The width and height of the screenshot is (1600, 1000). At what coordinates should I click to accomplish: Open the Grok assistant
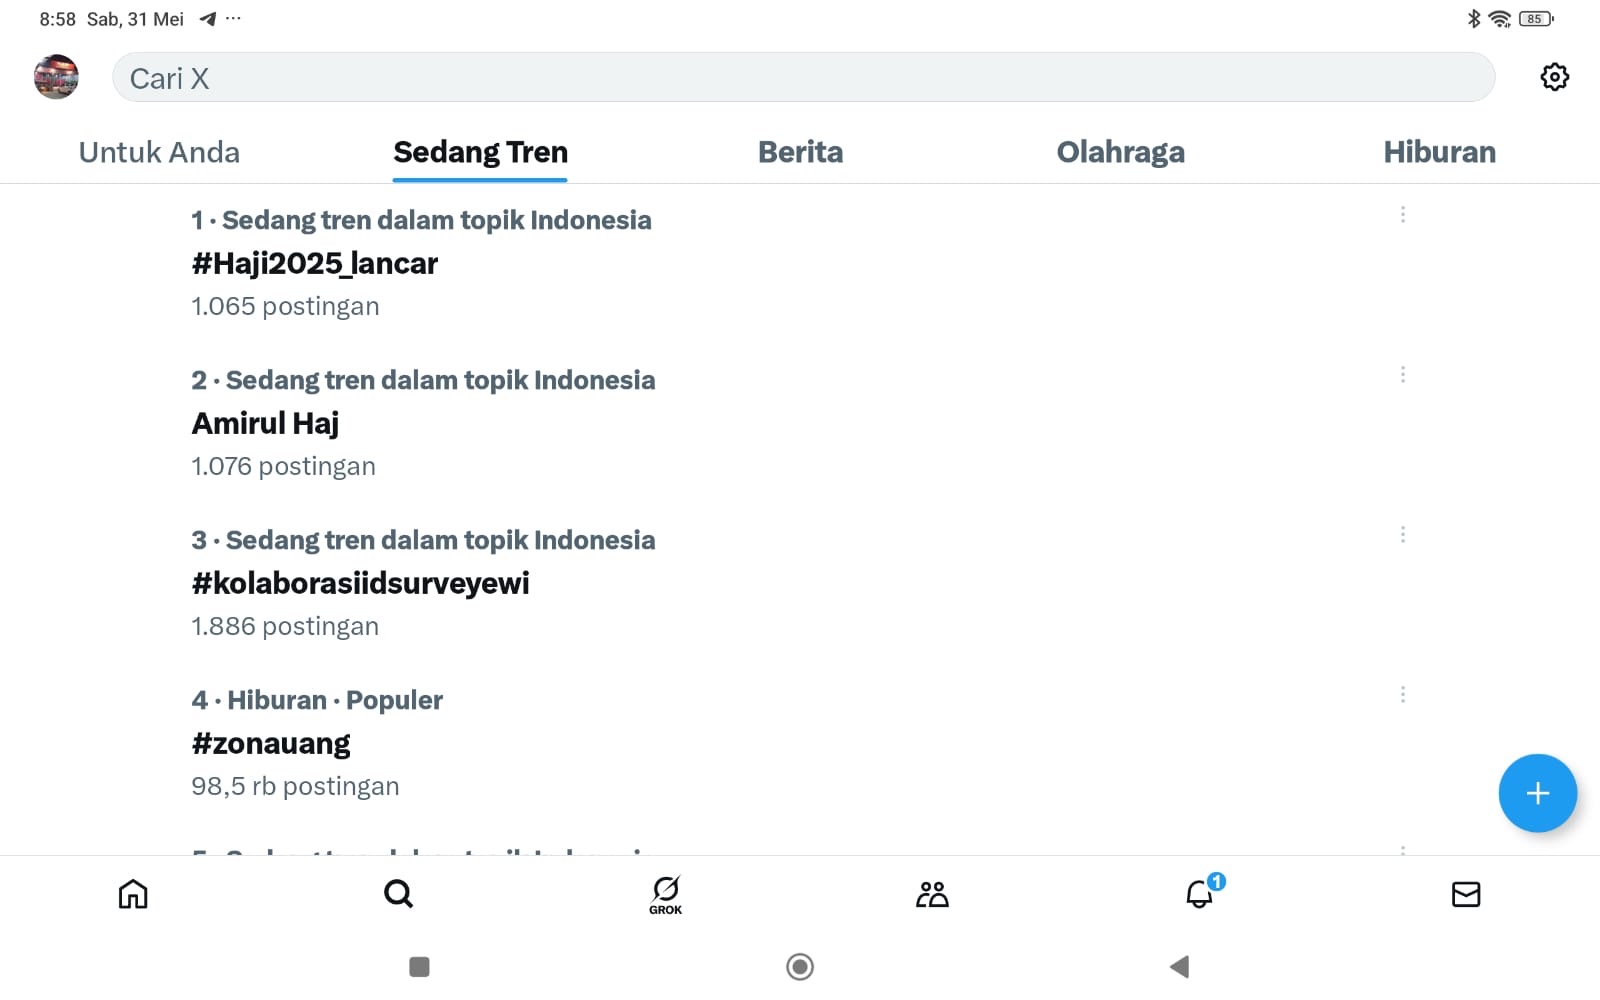[666, 894]
